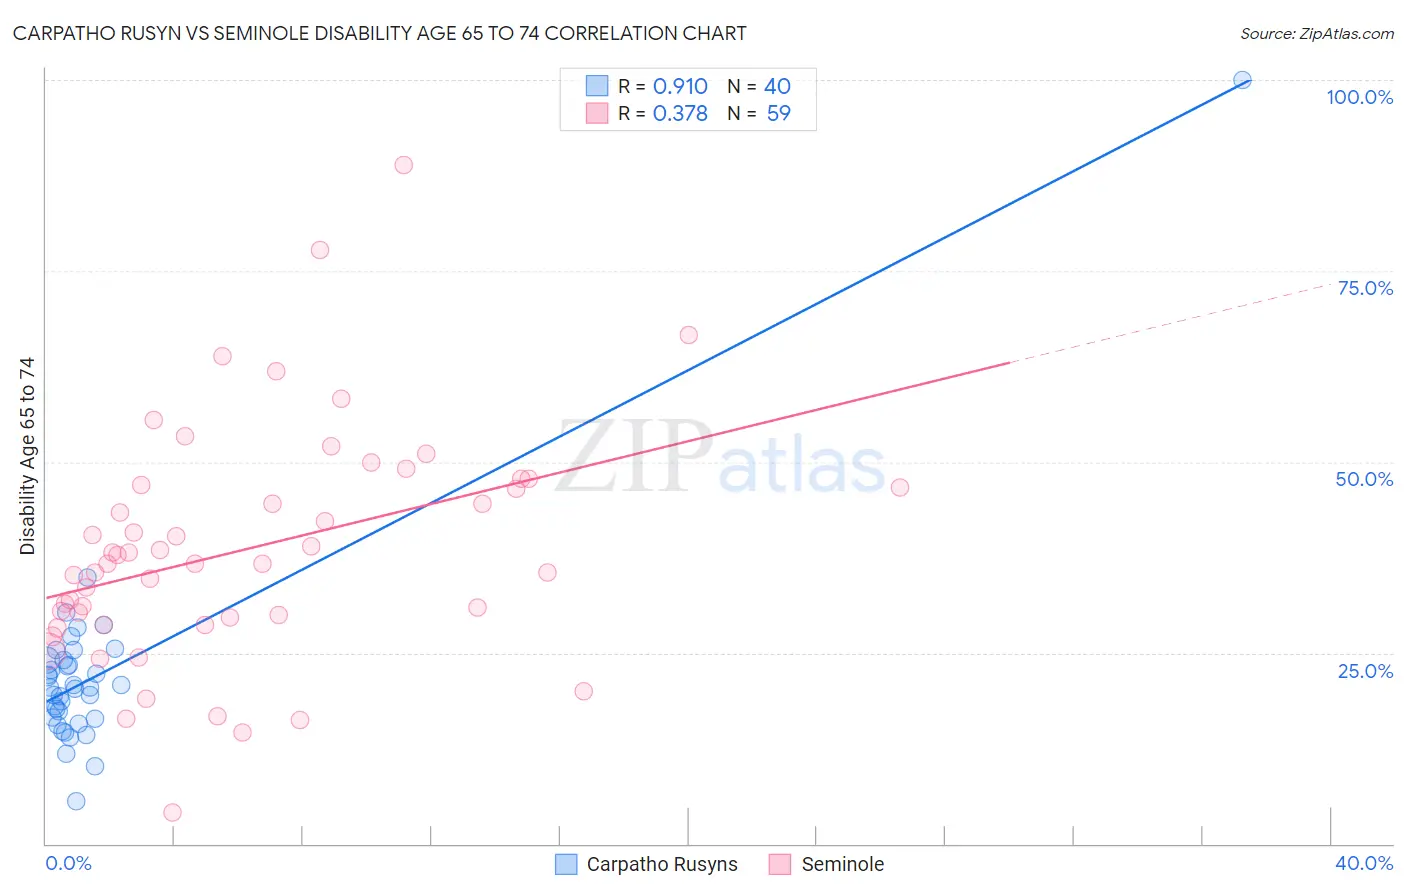Click the pink R = 0.378 legend box

pyautogui.click(x=597, y=113)
